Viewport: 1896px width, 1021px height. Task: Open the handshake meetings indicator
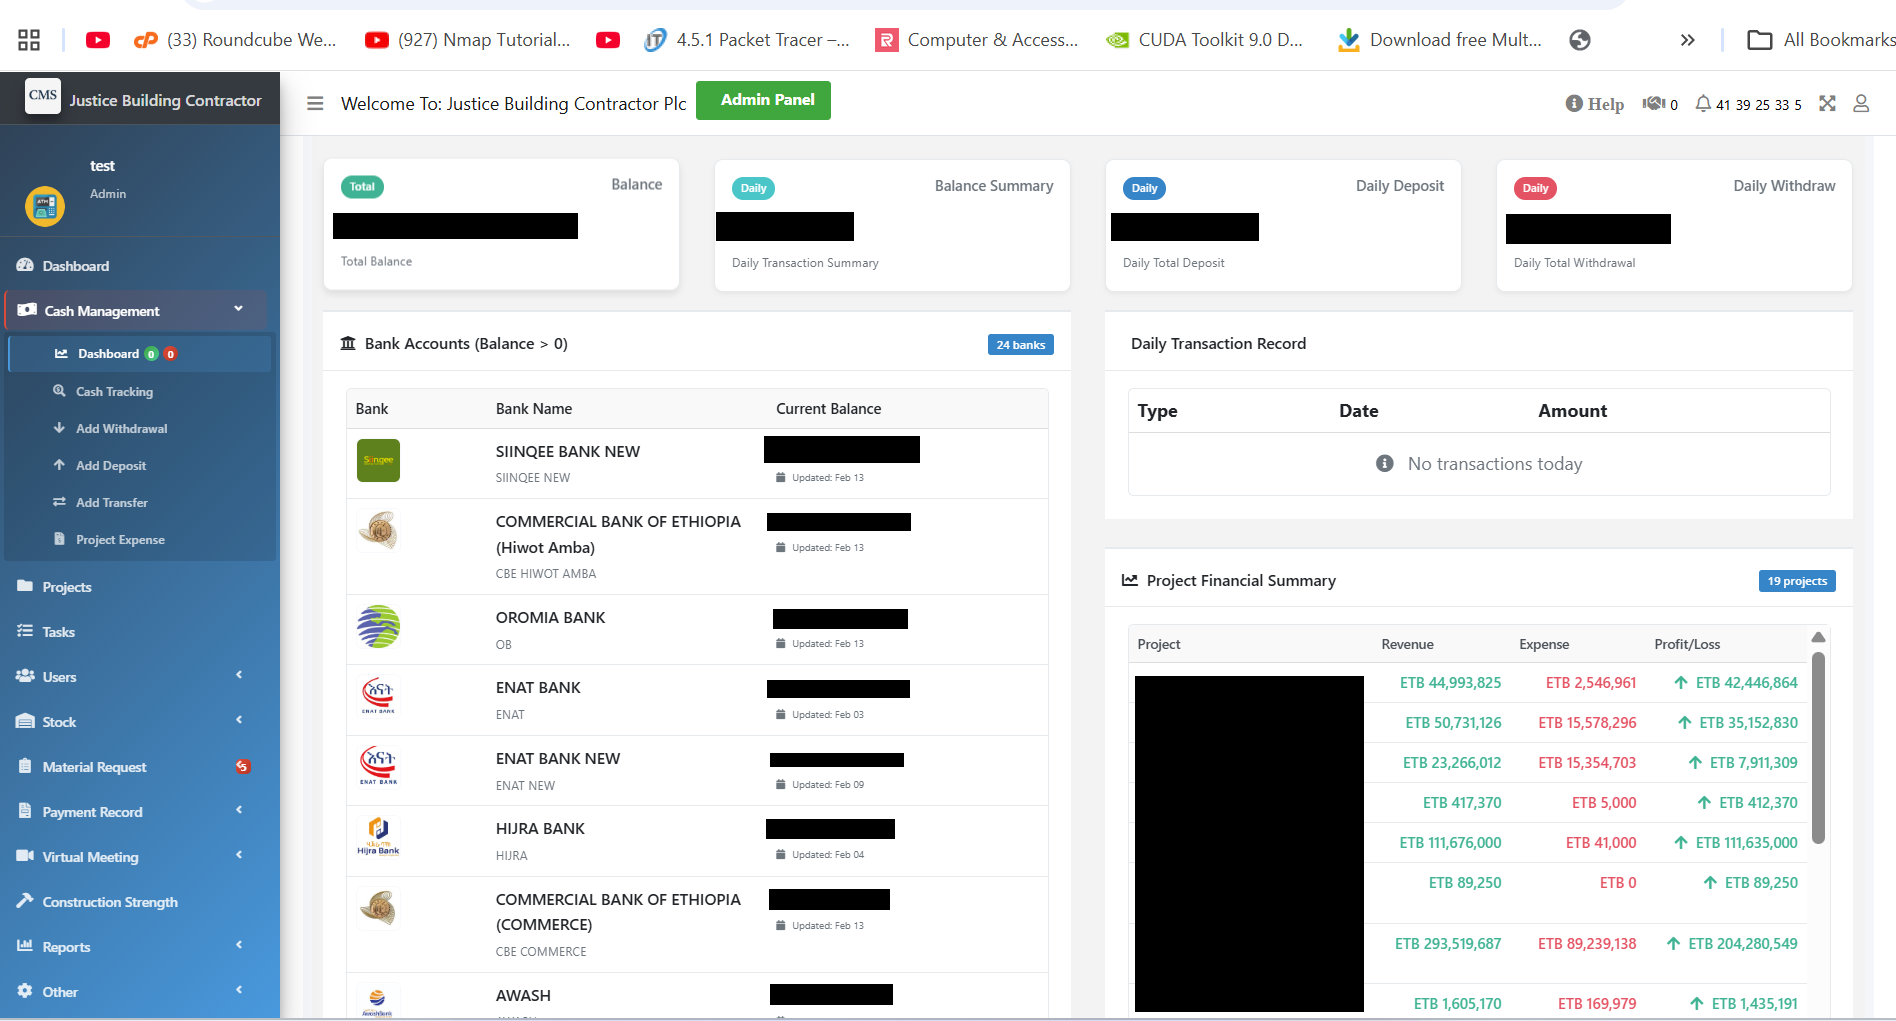(x=1655, y=103)
